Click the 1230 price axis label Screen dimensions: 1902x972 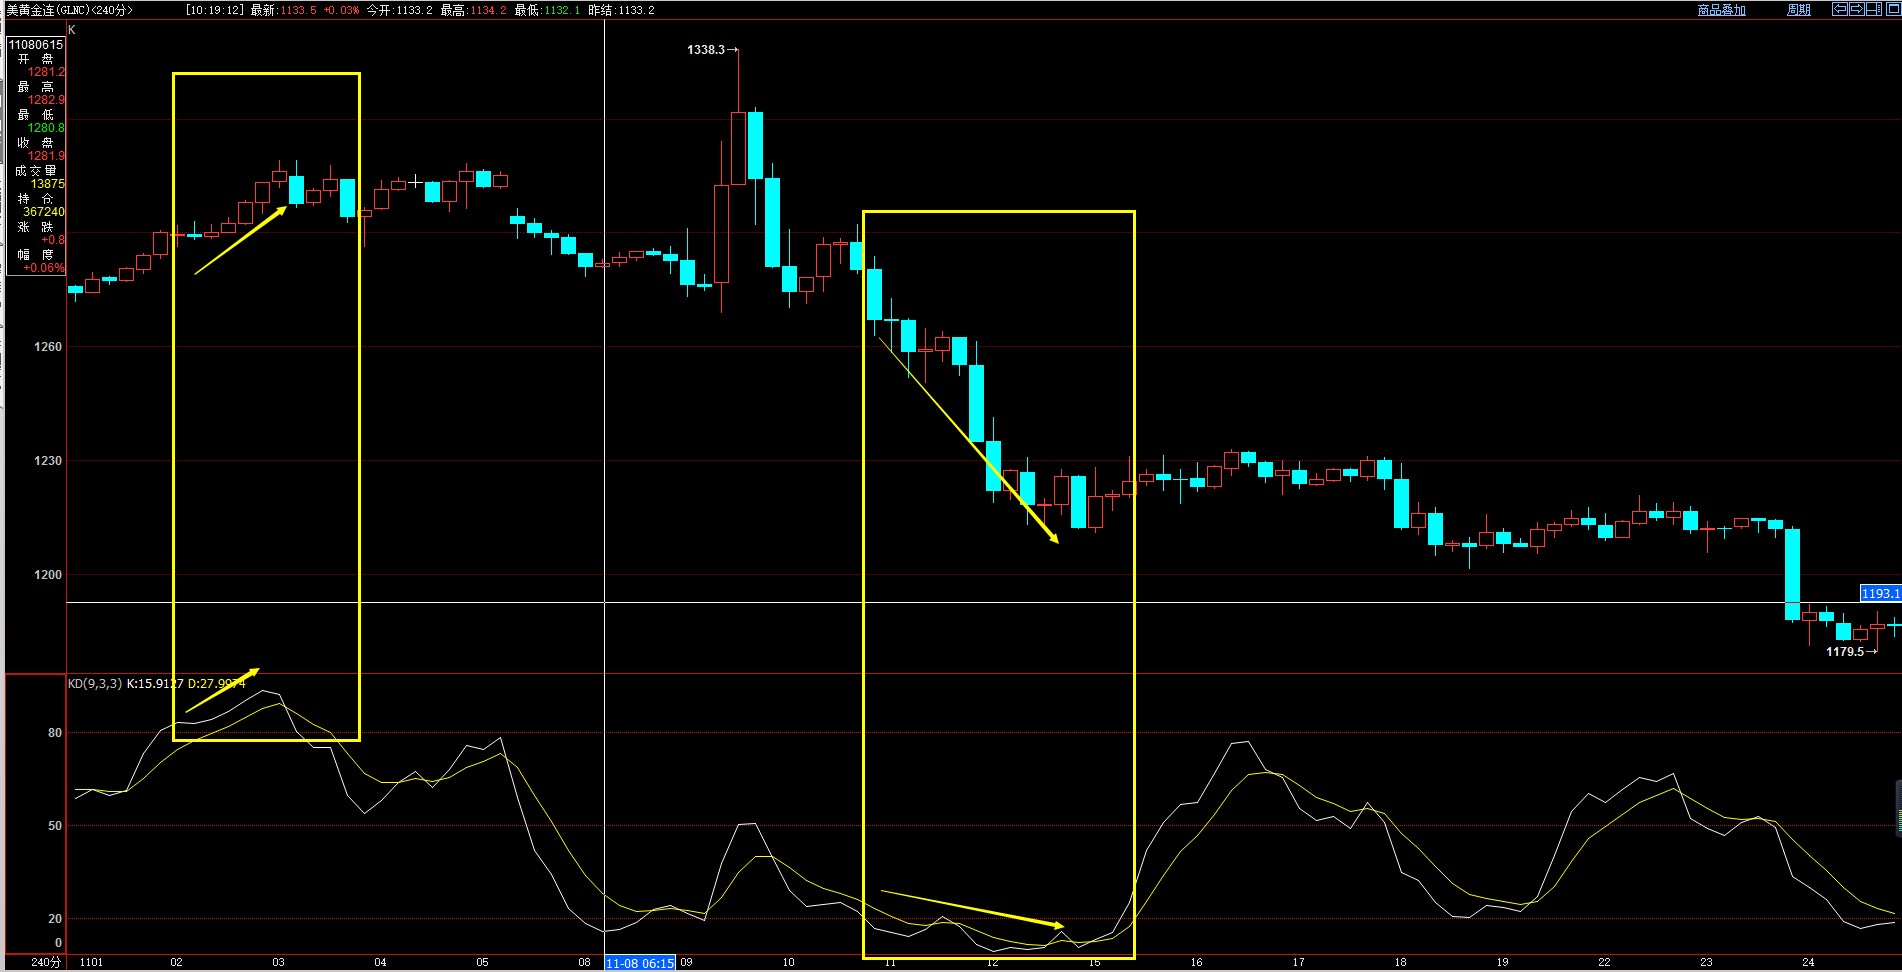[48, 461]
